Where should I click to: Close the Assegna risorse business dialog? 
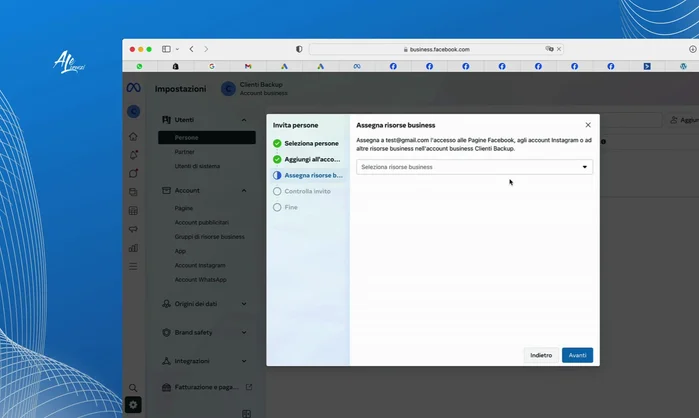[x=588, y=125]
